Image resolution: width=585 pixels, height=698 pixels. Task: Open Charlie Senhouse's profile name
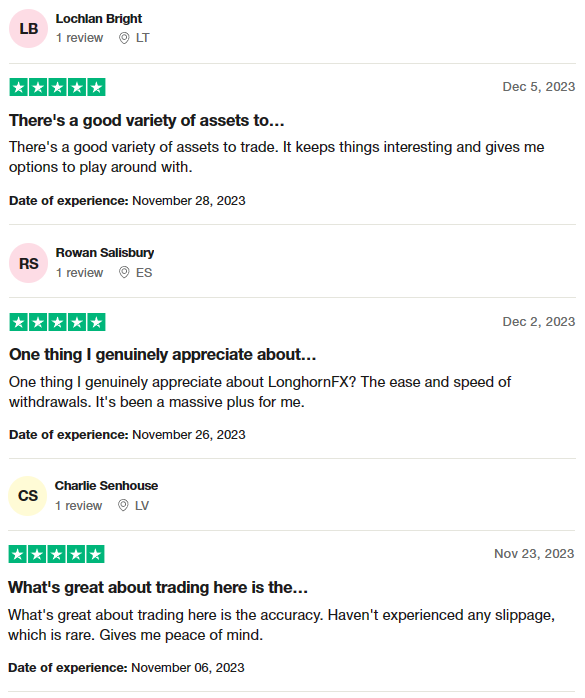click(x=106, y=486)
